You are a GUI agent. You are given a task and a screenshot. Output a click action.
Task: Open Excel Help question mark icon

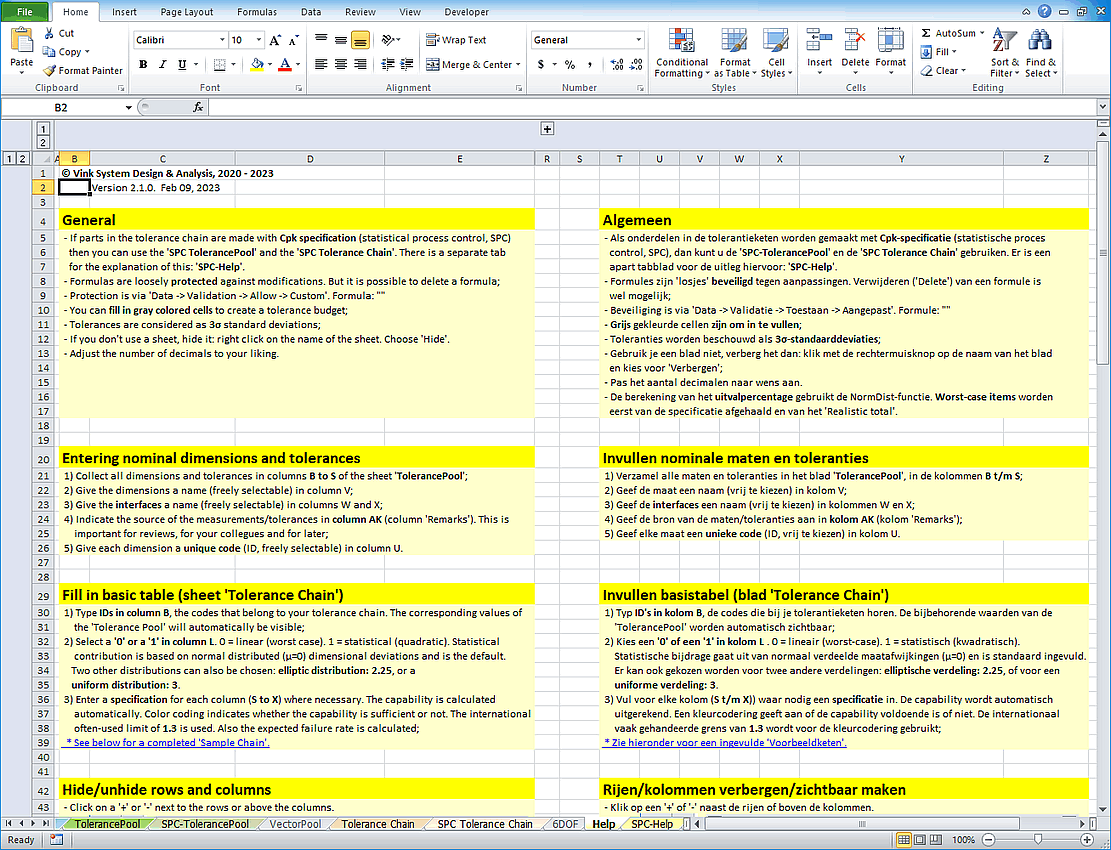click(1044, 11)
